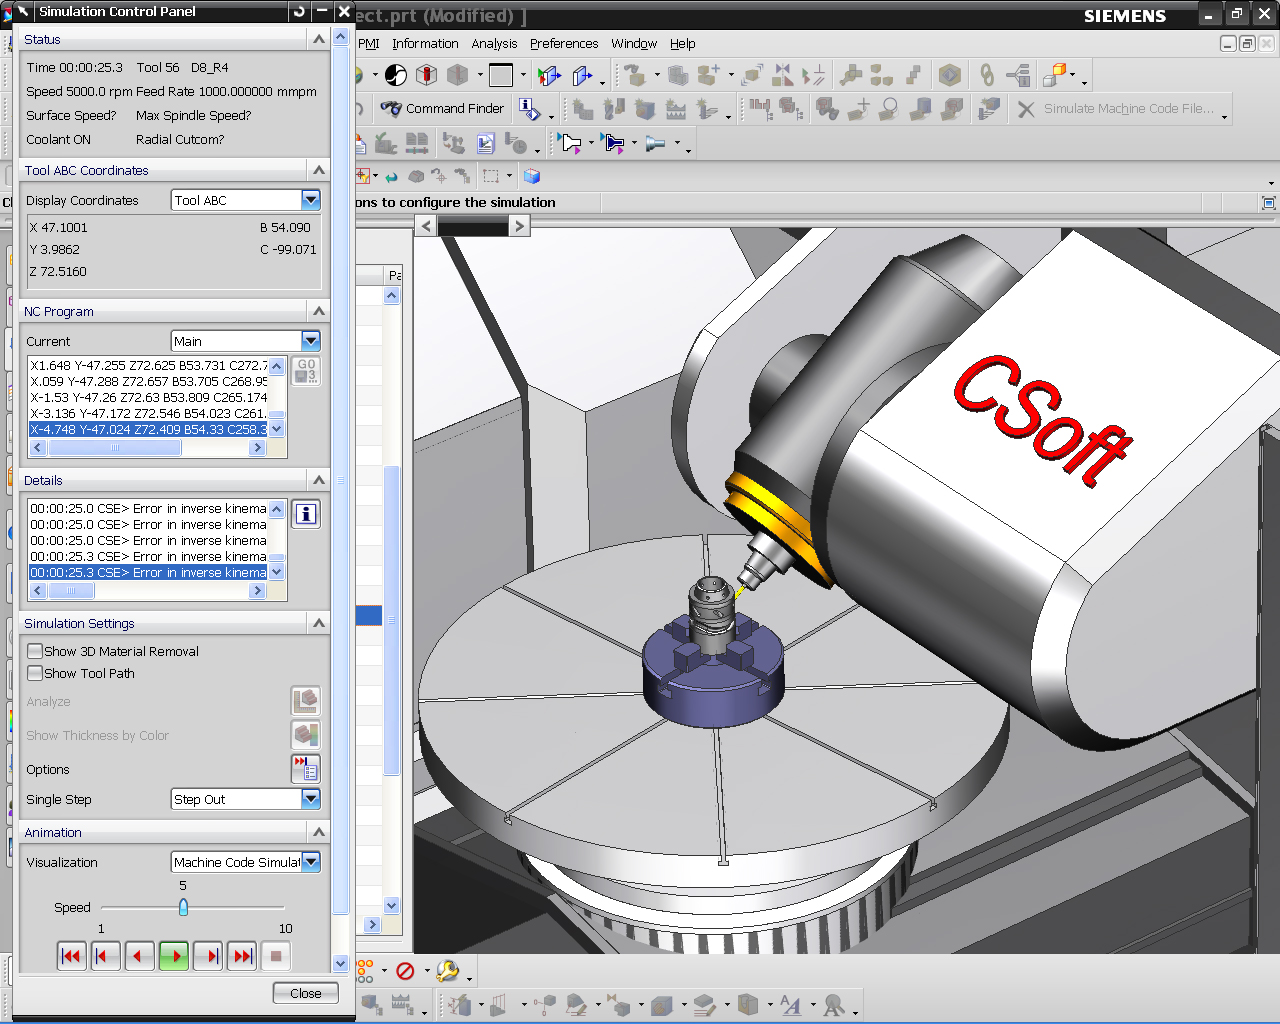Collapse the NC Program section
Viewport: 1280px width, 1024px height.
click(x=319, y=311)
